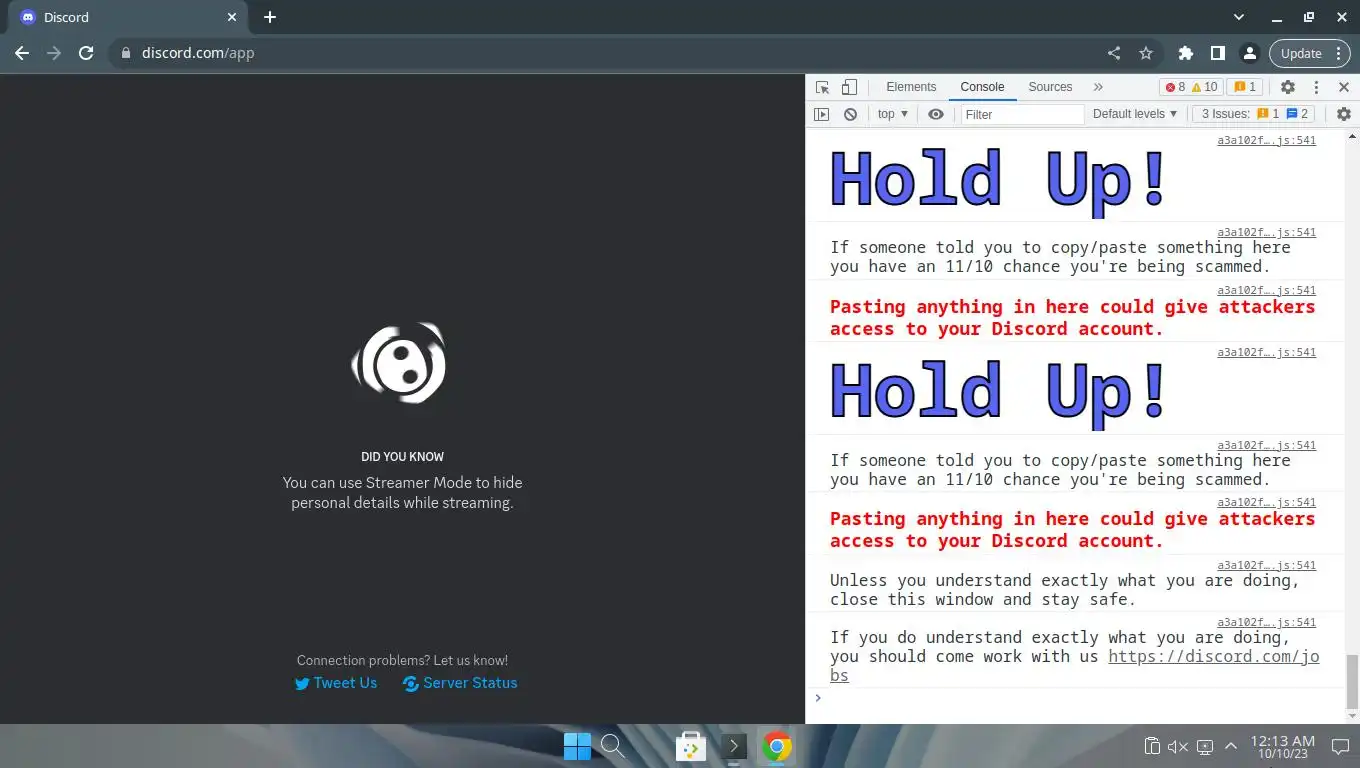Click the clipboard tray icon
This screenshot has height=768, width=1360.
(1152, 746)
